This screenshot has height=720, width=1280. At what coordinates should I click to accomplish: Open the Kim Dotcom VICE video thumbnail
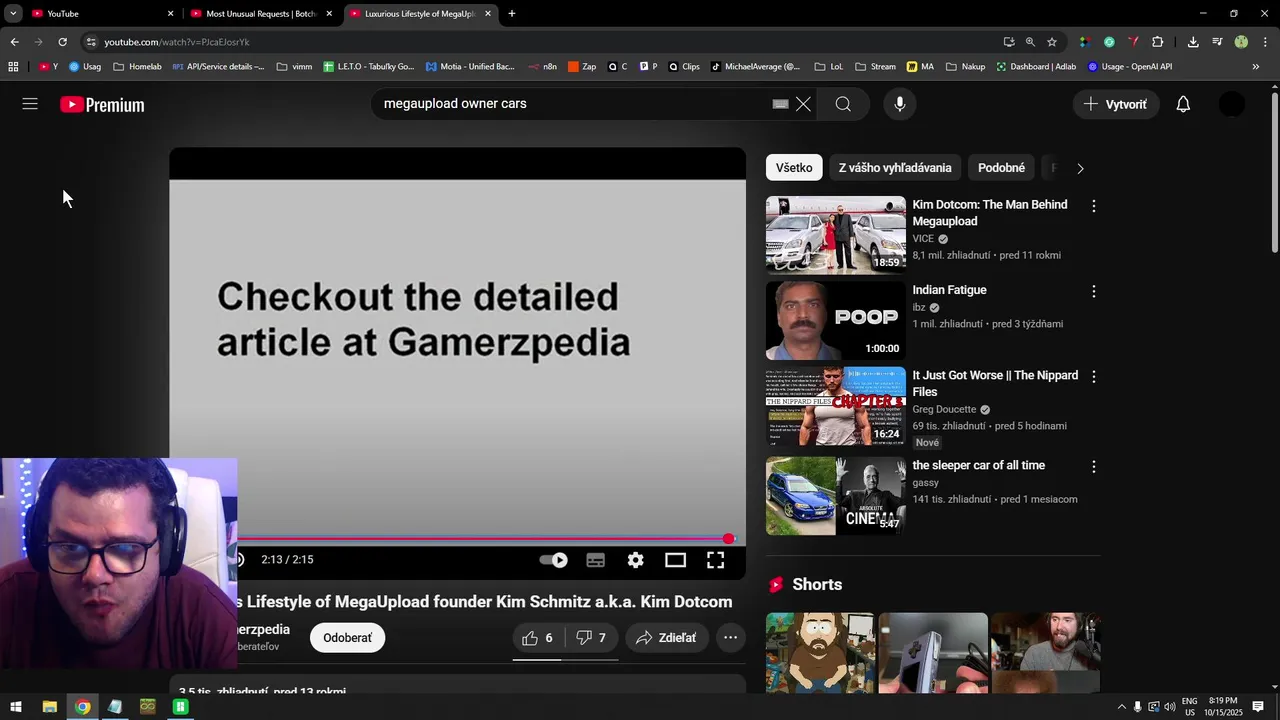pos(836,235)
